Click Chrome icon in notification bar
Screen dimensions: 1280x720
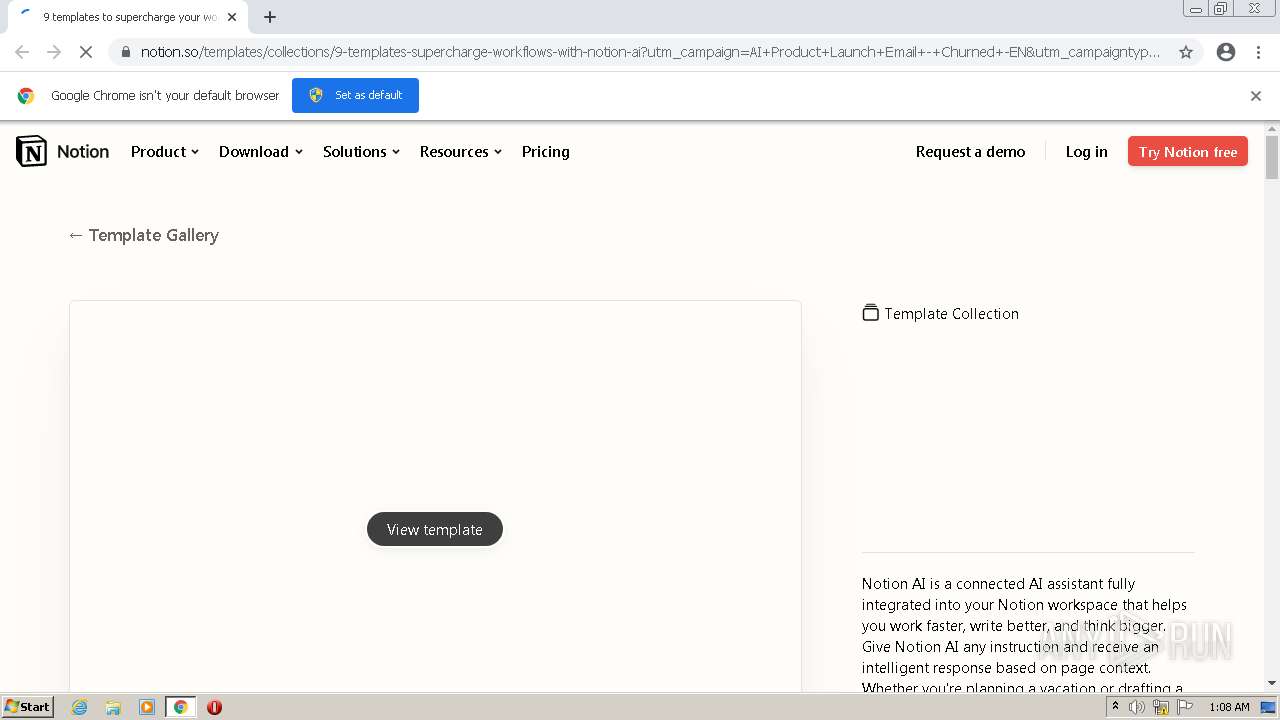pos(26,95)
